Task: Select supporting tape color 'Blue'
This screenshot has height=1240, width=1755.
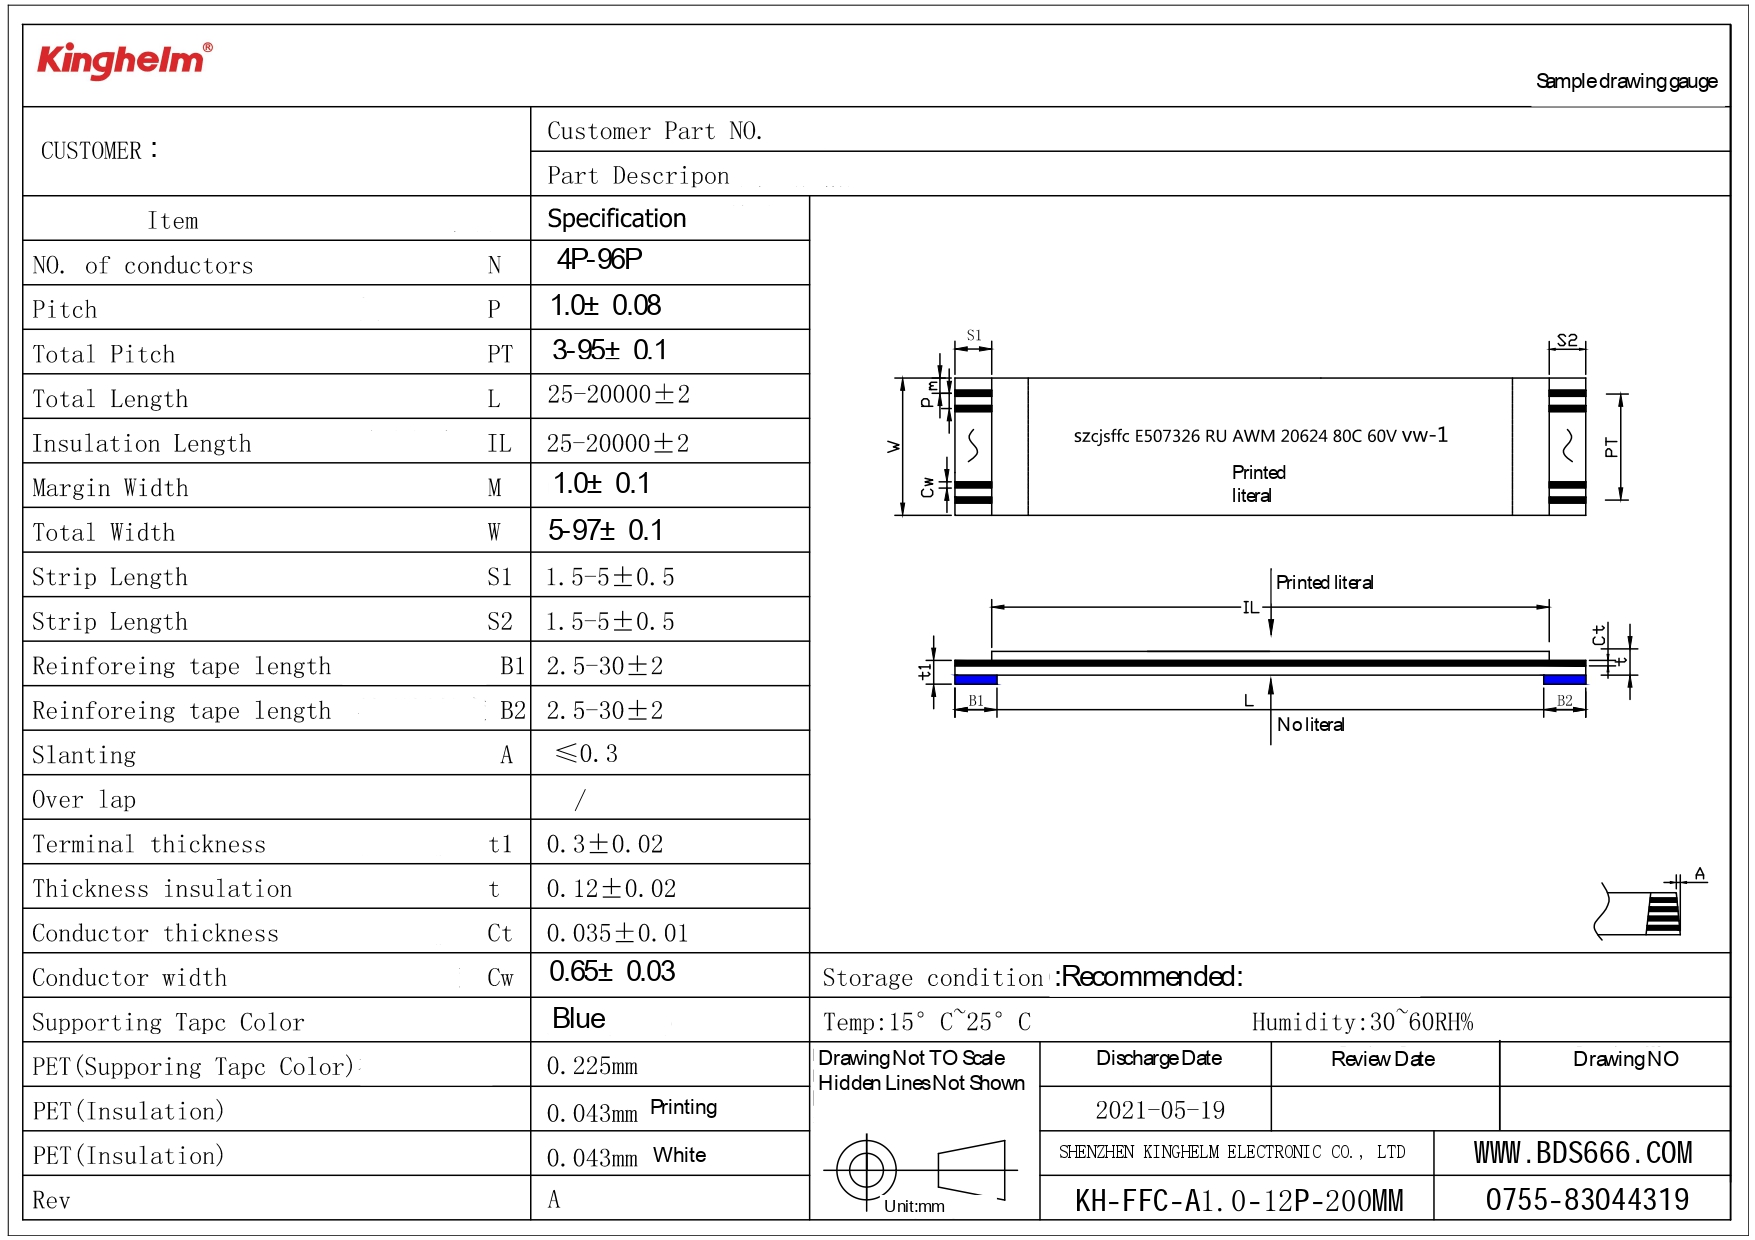Action: [x=579, y=1019]
